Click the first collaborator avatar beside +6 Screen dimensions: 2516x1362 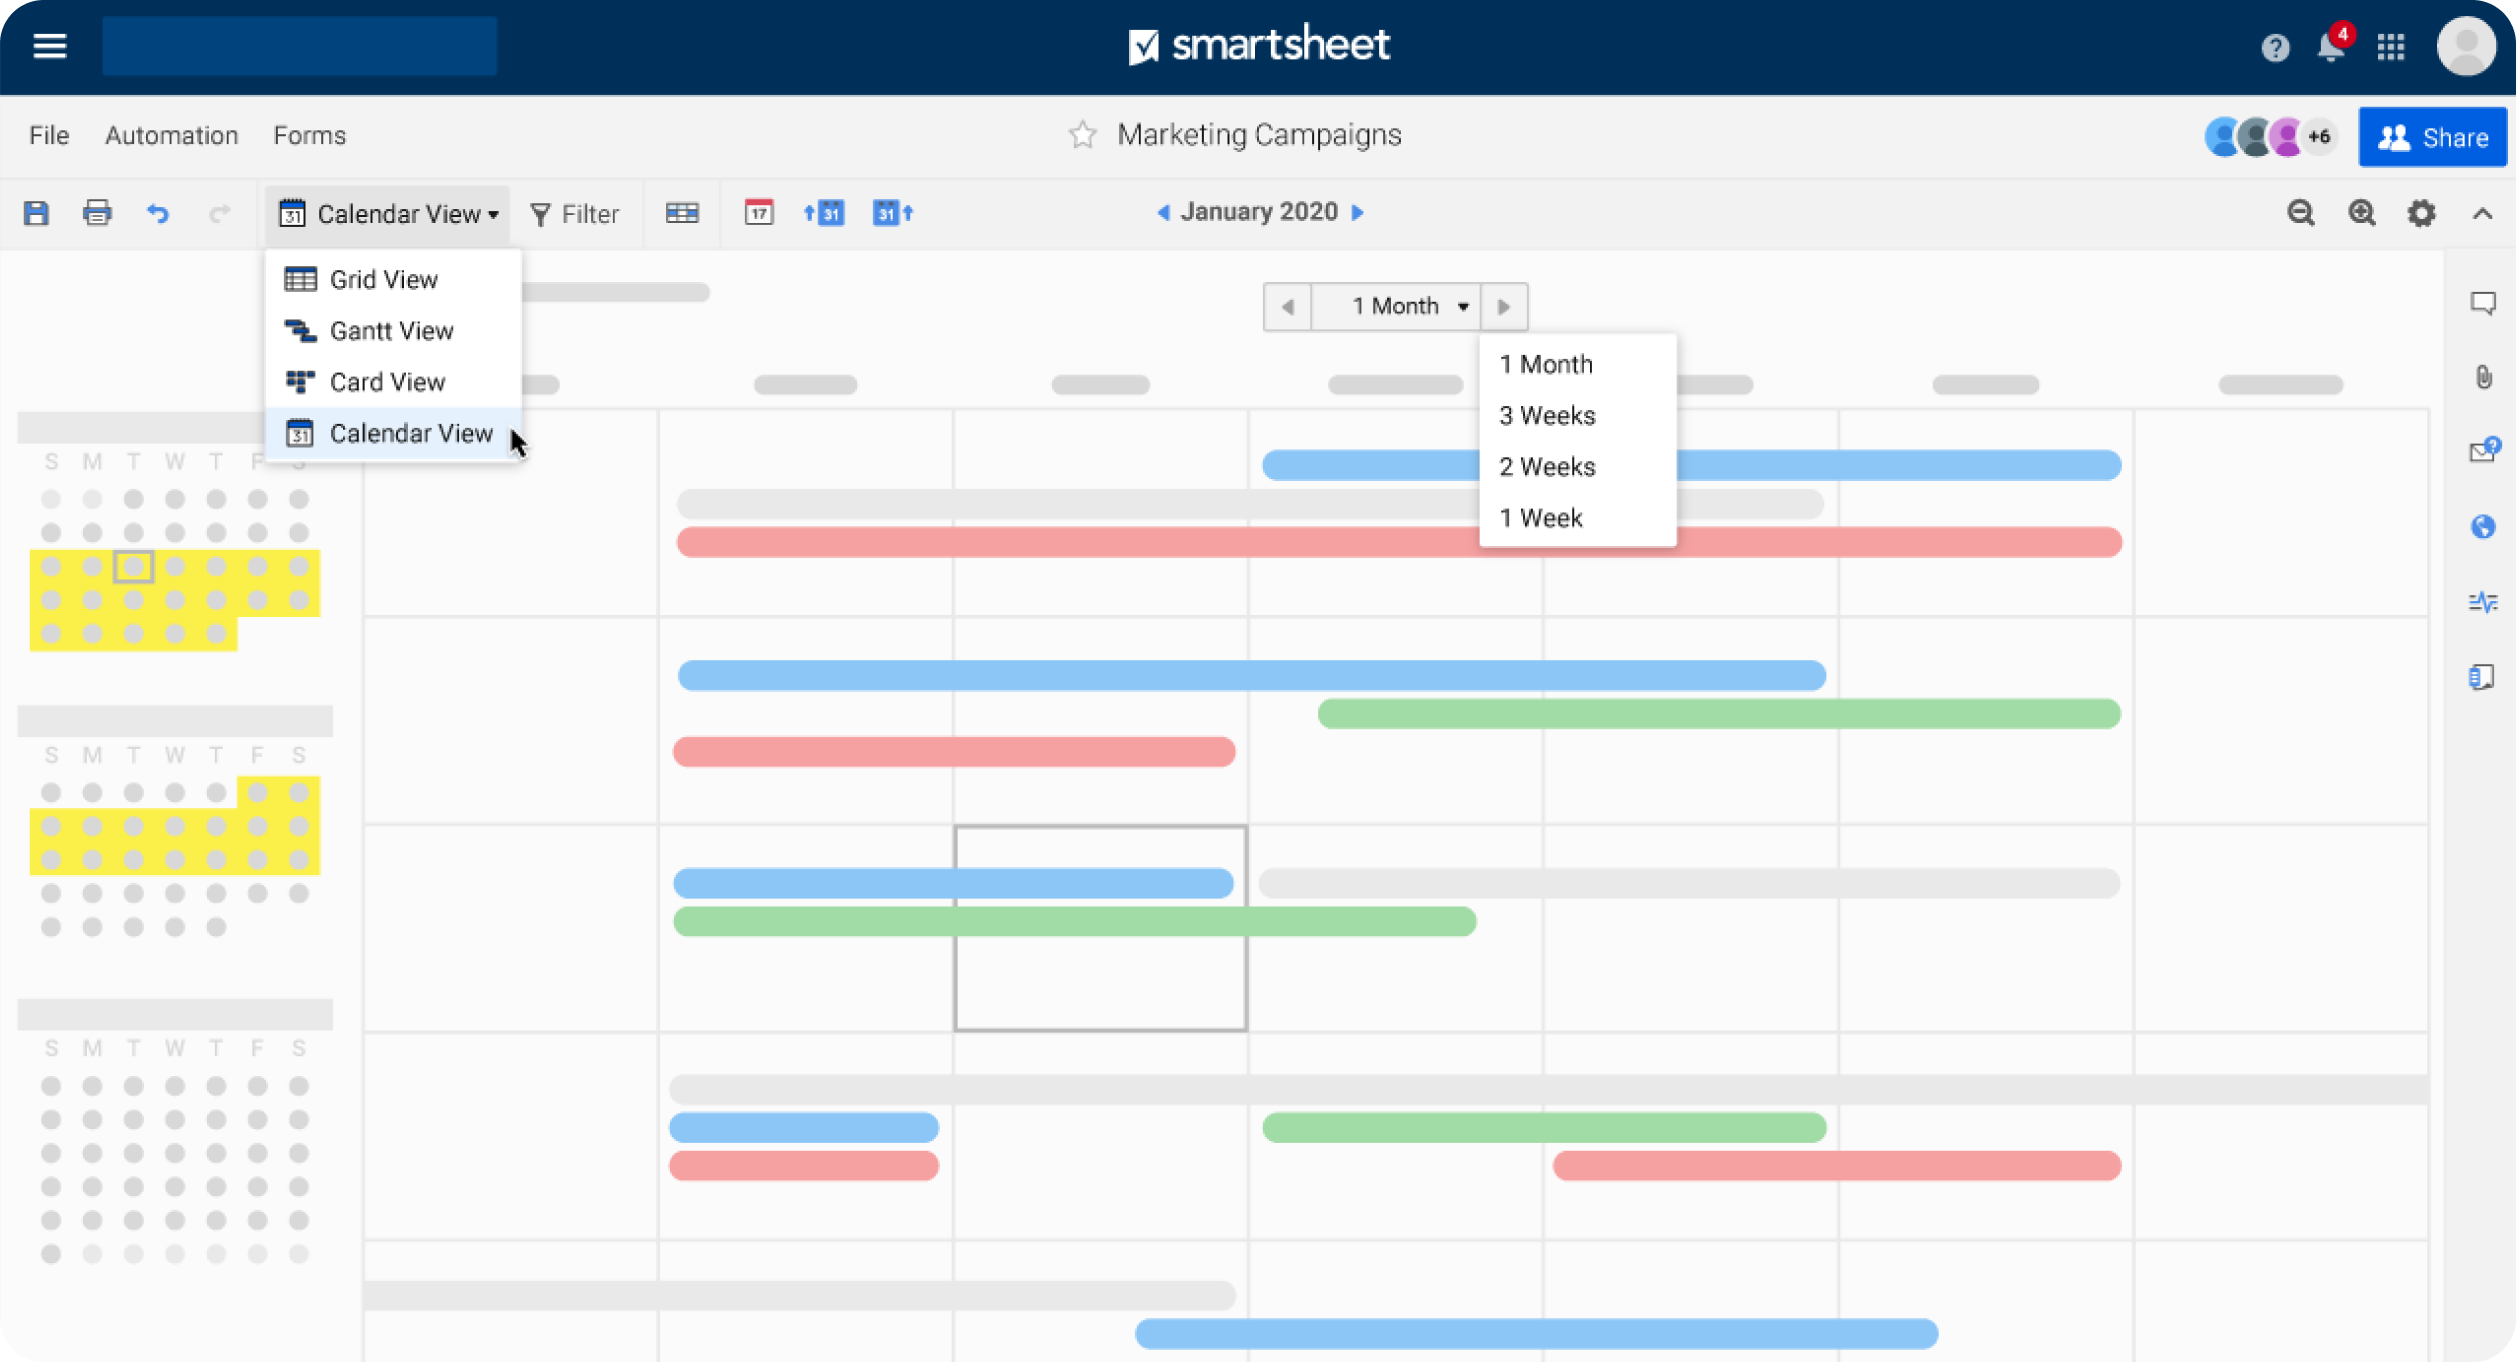tap(2222, 137)
